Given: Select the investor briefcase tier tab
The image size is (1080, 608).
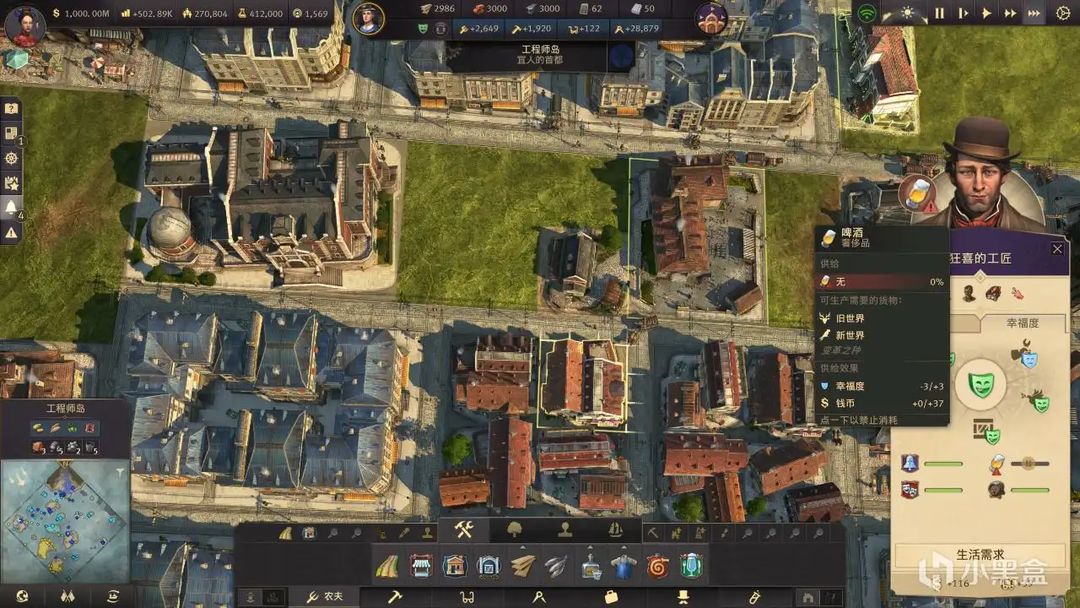Looking at the screenshot, I should tap(611, 597).
